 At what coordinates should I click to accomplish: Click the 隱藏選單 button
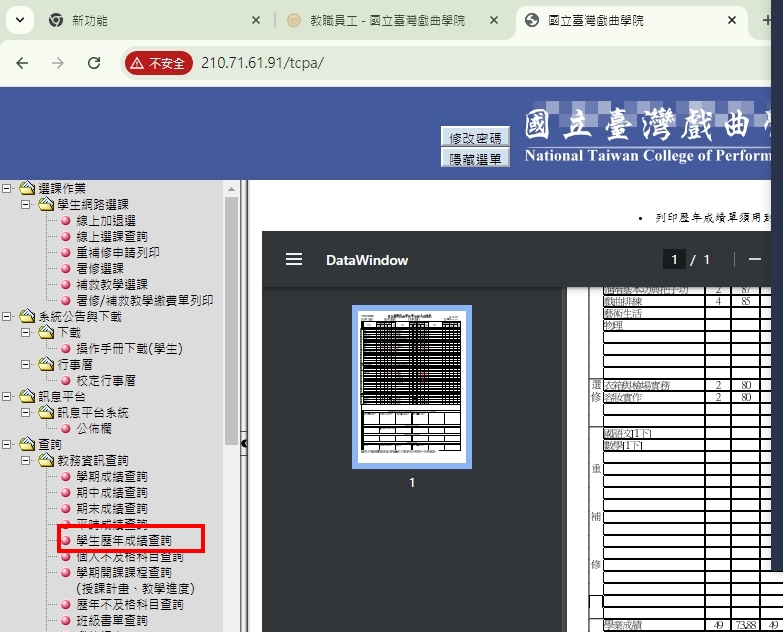tap(475, 158)
